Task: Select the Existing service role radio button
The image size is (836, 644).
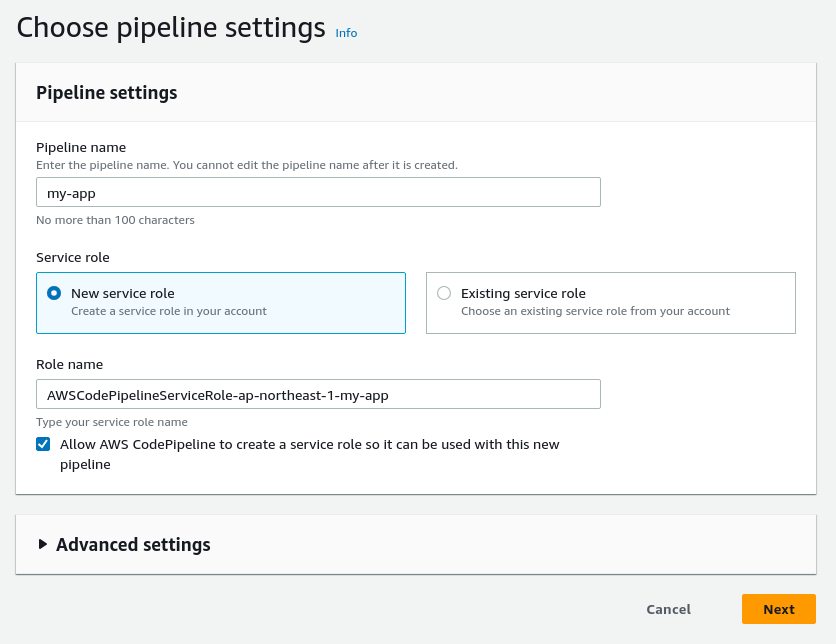Action: [x=444, y=293]
